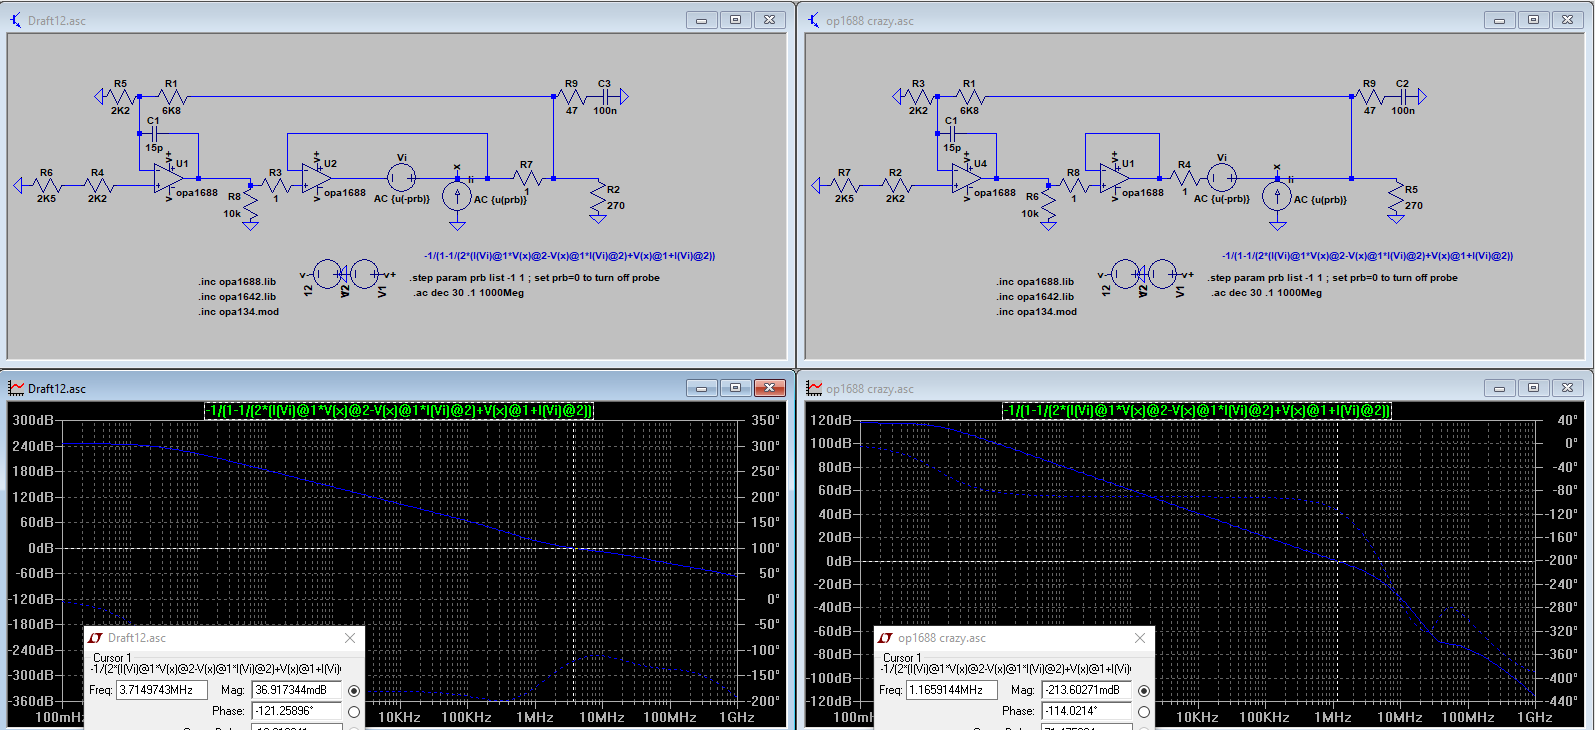Click the 40° phase axis label in op1688 crazy.asc plot
The image size is (1596, 730).
coord(1567,420)
